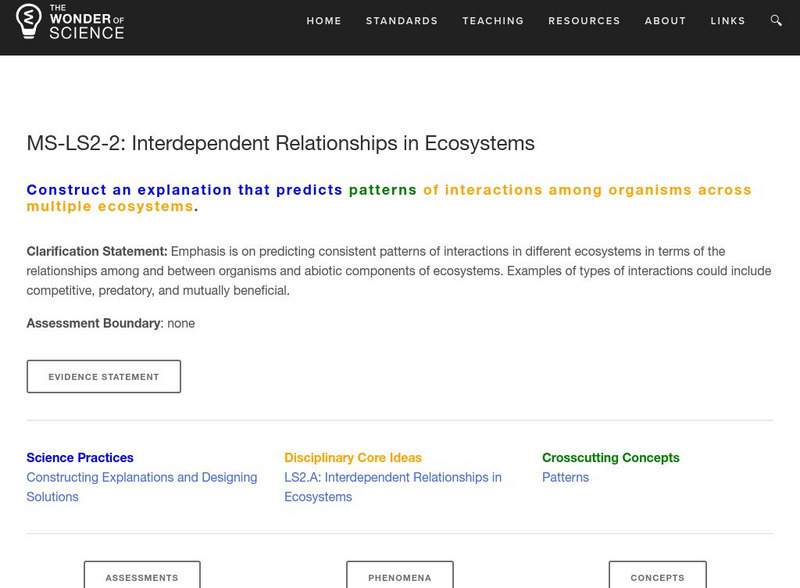Screen dimensions: 800x588
Task: Open the search magnifier in the navbar
Action: click(x=775, y=20)
